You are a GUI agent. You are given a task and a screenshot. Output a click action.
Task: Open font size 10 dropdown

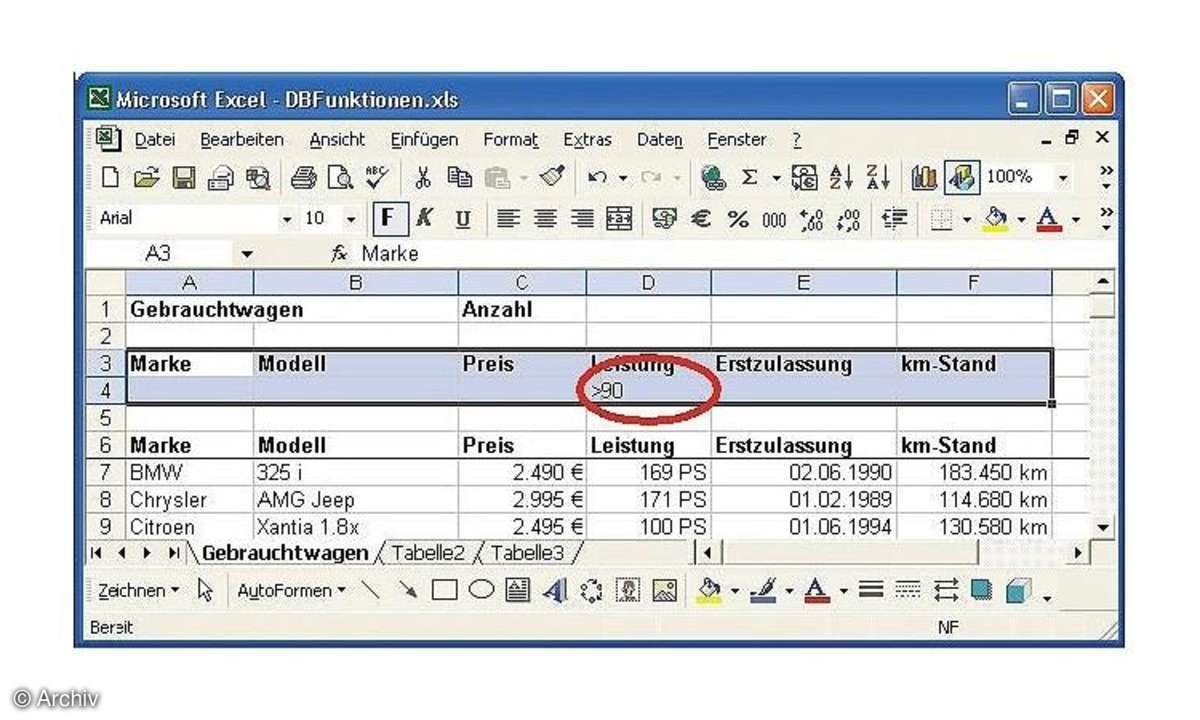(x=350, y=219)
